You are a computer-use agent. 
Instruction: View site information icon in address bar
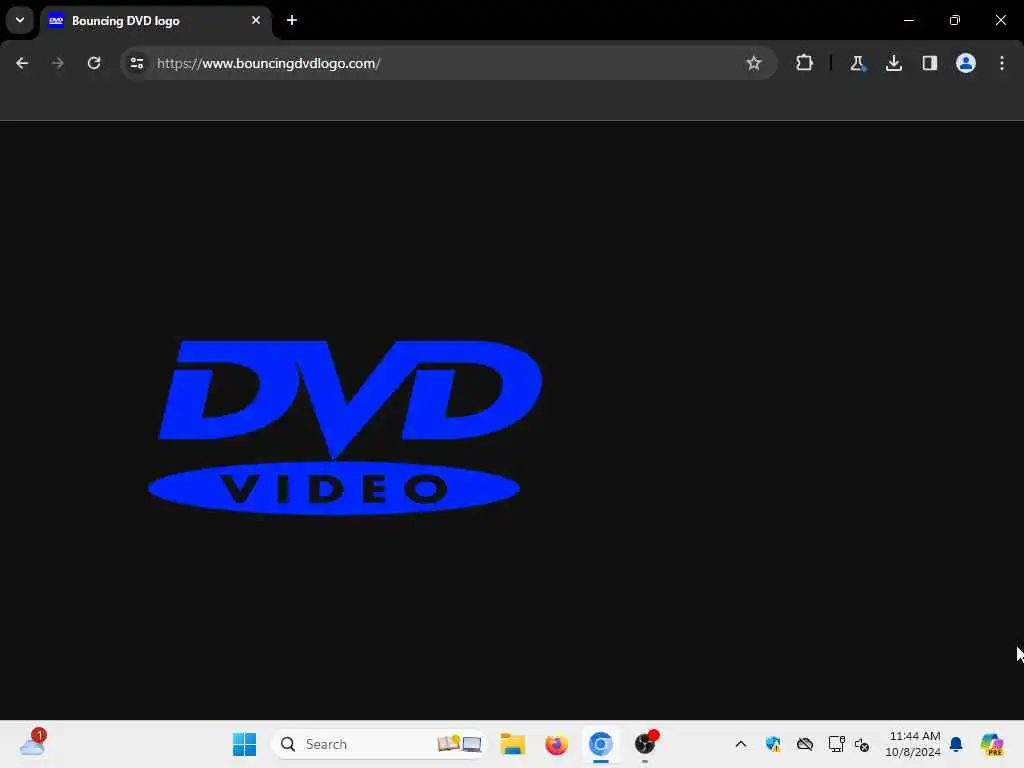136,63
